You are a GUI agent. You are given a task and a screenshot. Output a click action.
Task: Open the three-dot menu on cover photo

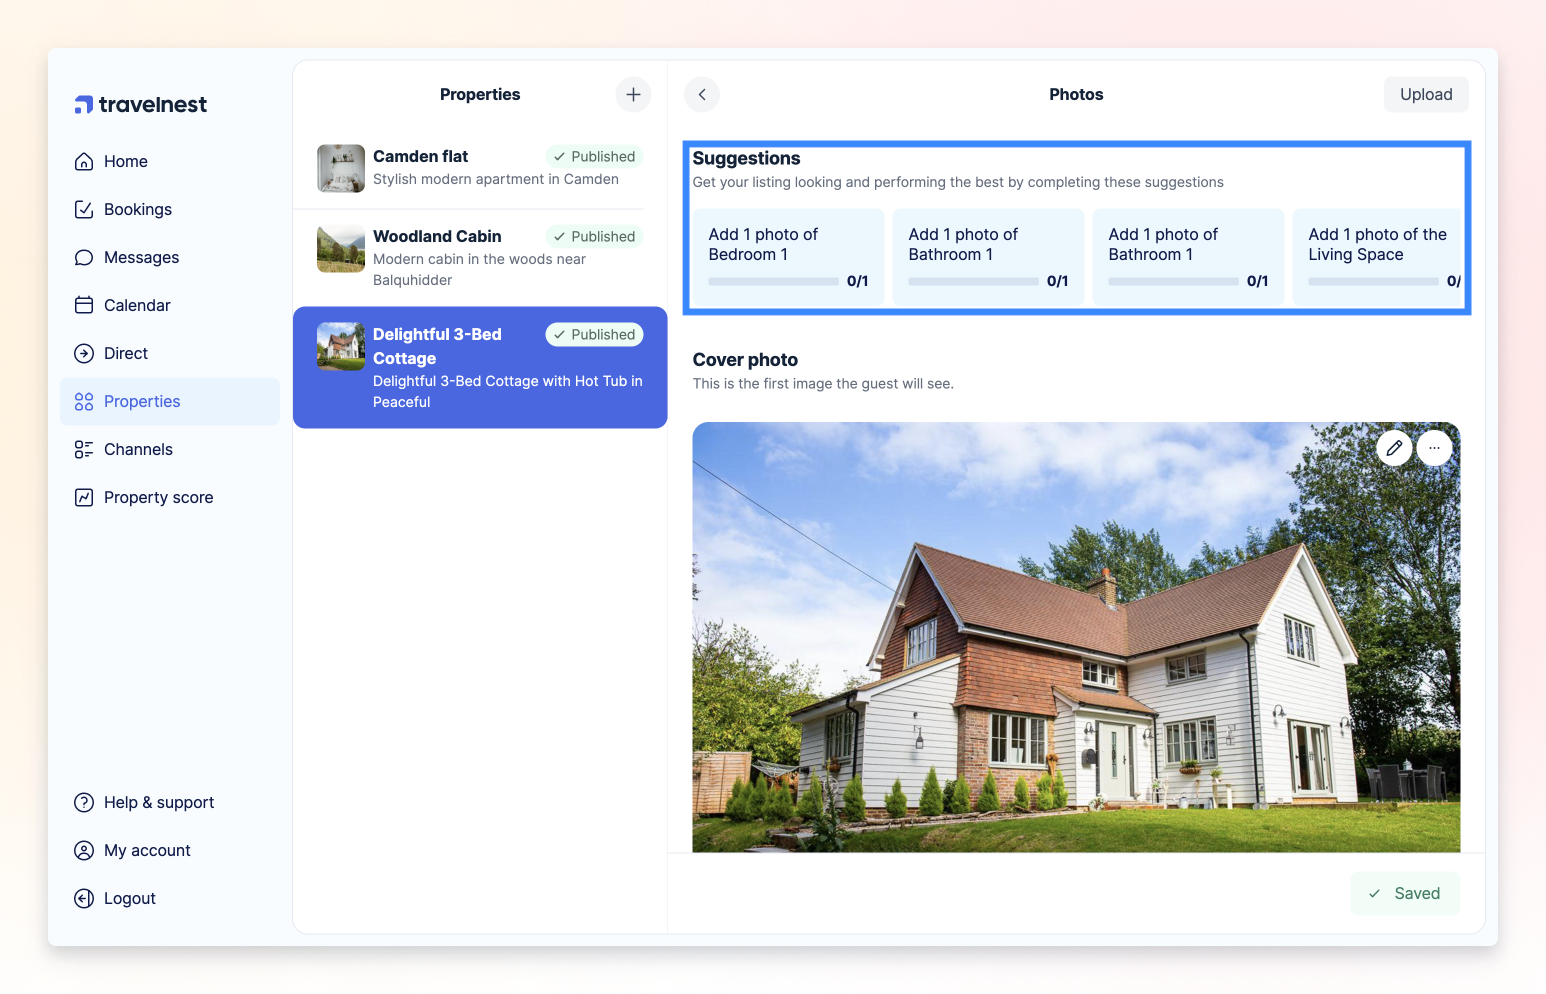coord(1434,448)
